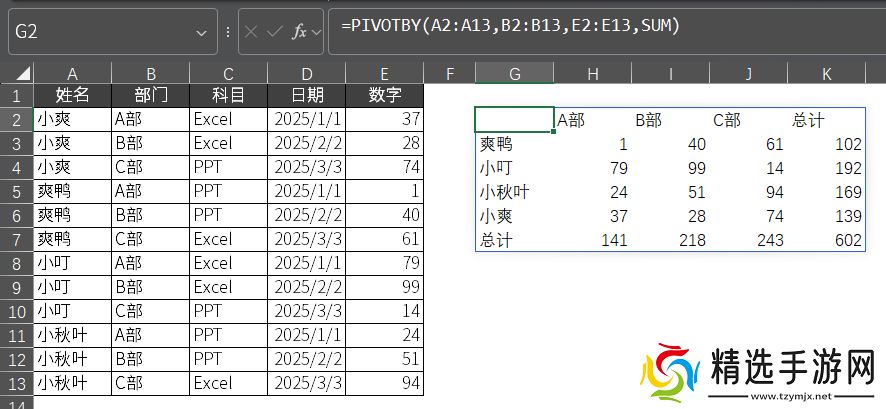Select column G header
The image size is (886, 409).
coord(514,73)
